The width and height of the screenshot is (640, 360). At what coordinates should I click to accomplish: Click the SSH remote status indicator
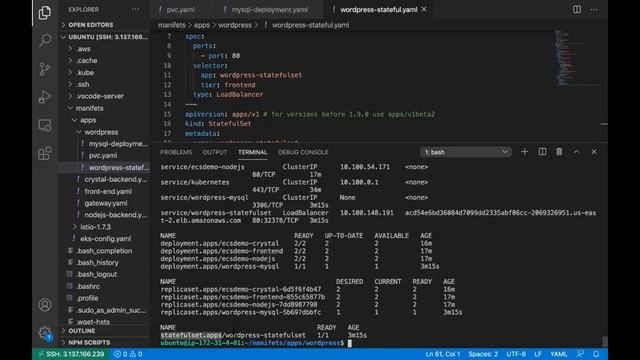point(71,354)
